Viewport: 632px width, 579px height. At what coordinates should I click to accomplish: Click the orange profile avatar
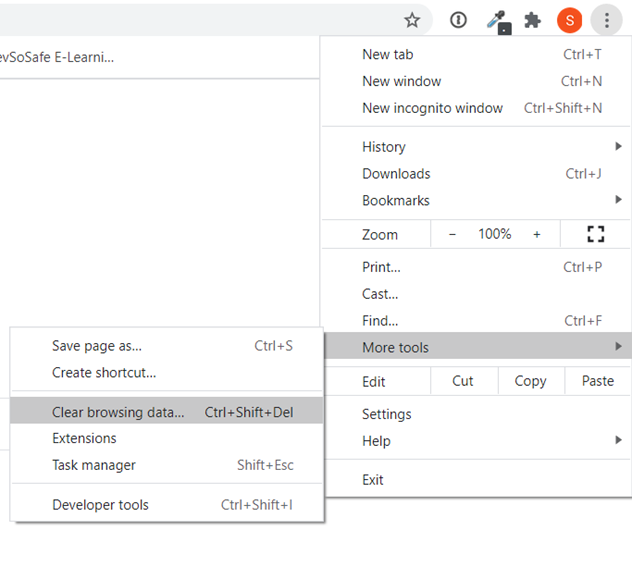pyautogui.click(x=569, y=20)
